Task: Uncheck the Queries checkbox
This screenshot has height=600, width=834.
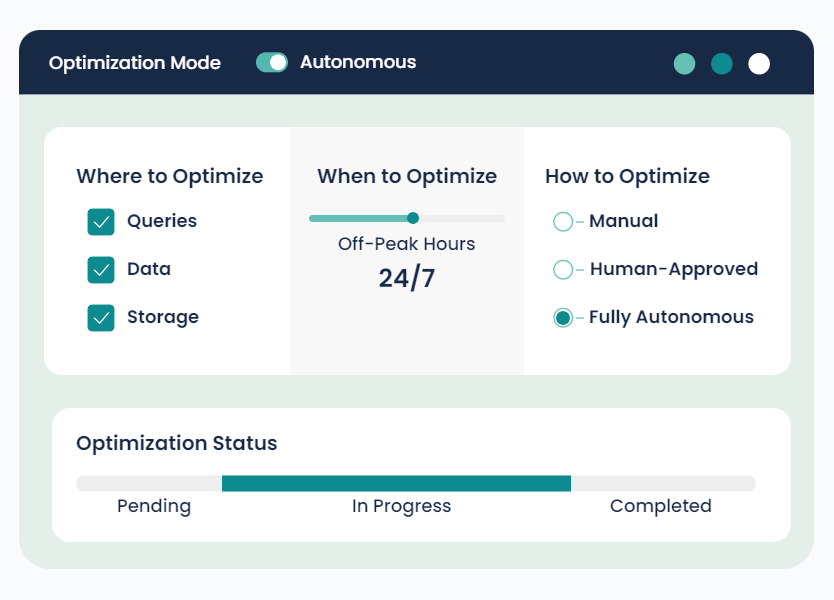Action: (101, 222)
